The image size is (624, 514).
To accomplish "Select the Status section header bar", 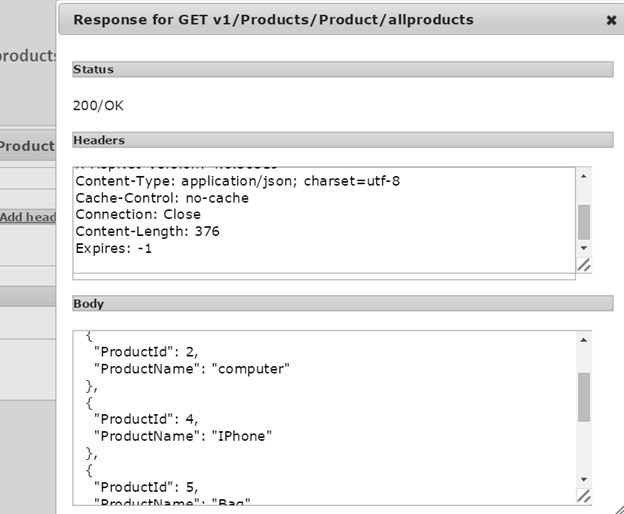I will coord(342,70).
